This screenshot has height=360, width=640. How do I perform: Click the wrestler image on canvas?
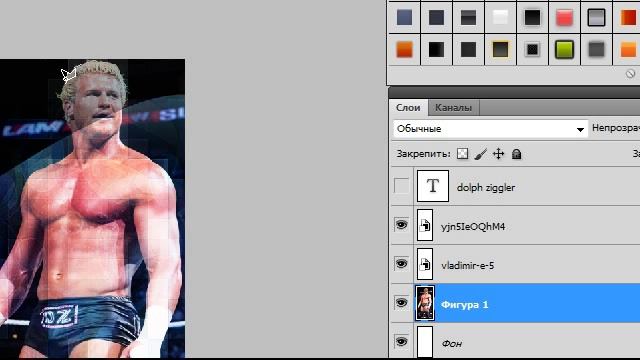92,208
